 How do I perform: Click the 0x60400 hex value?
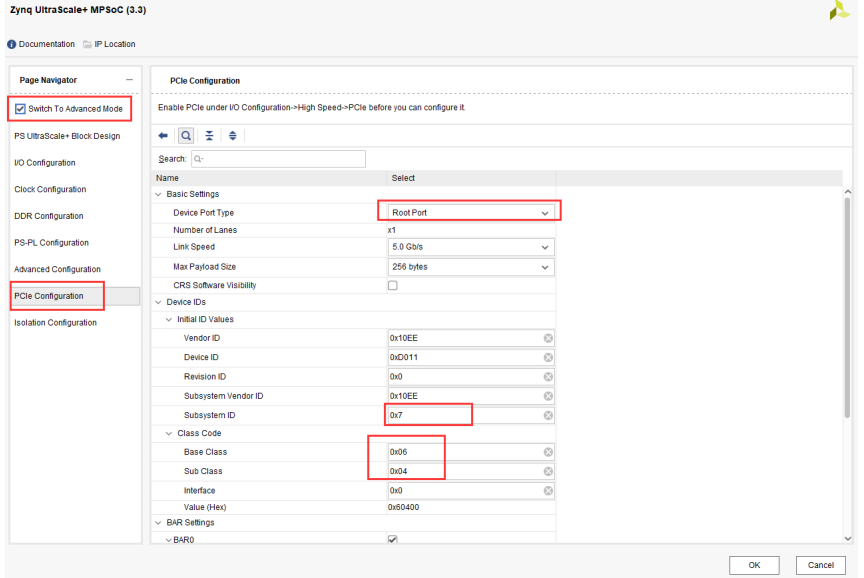coord(403,507)
